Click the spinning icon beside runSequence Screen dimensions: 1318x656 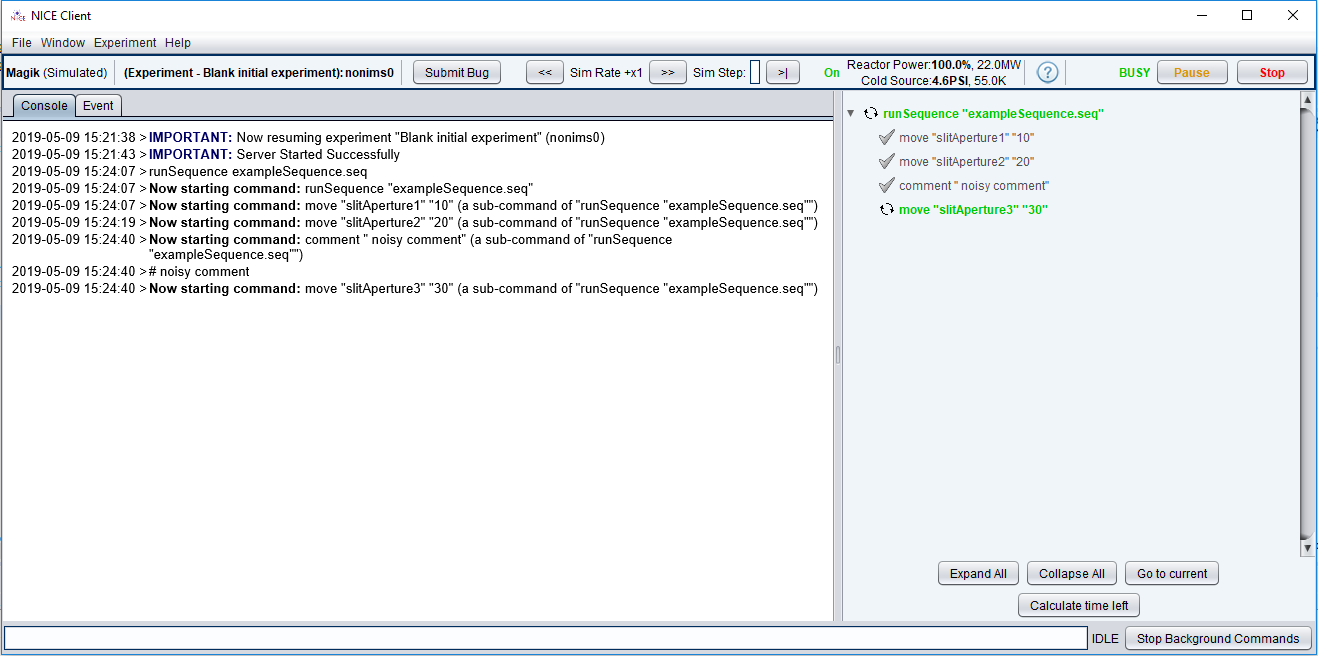coord(870,114)
